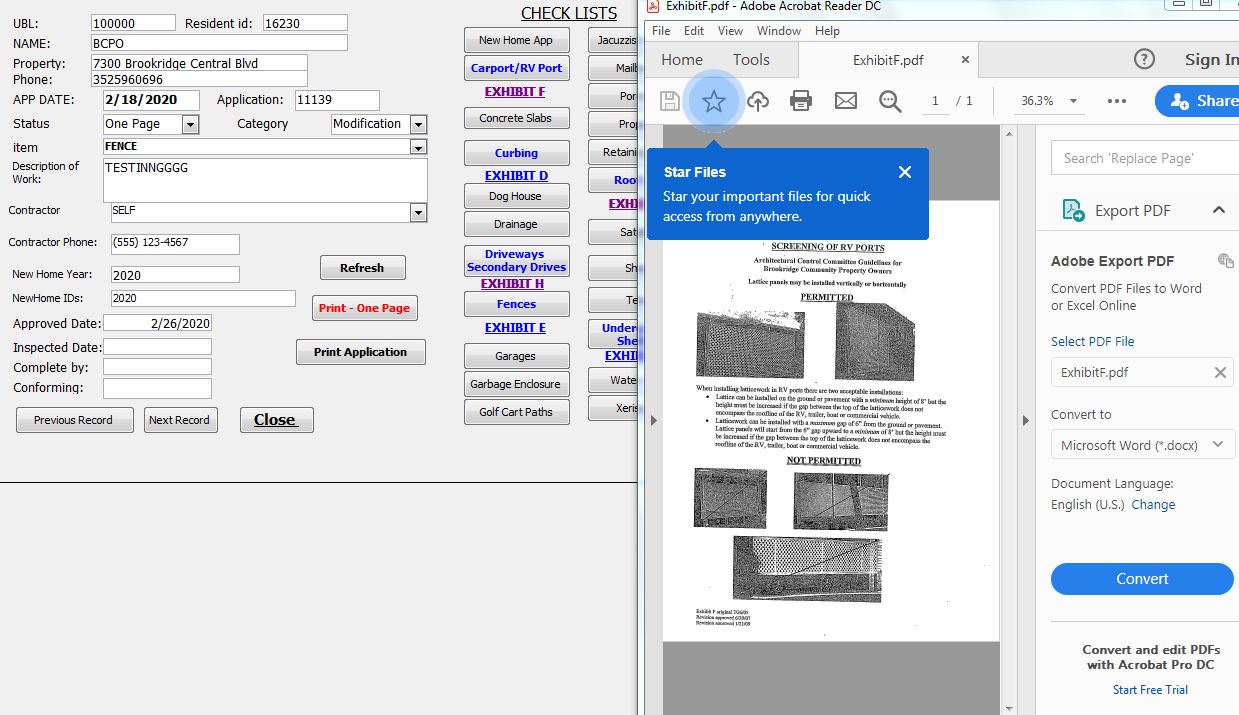Screen dimensions: 1239x715
Task: Click the page number field
Action: click(x=935, y=101)
